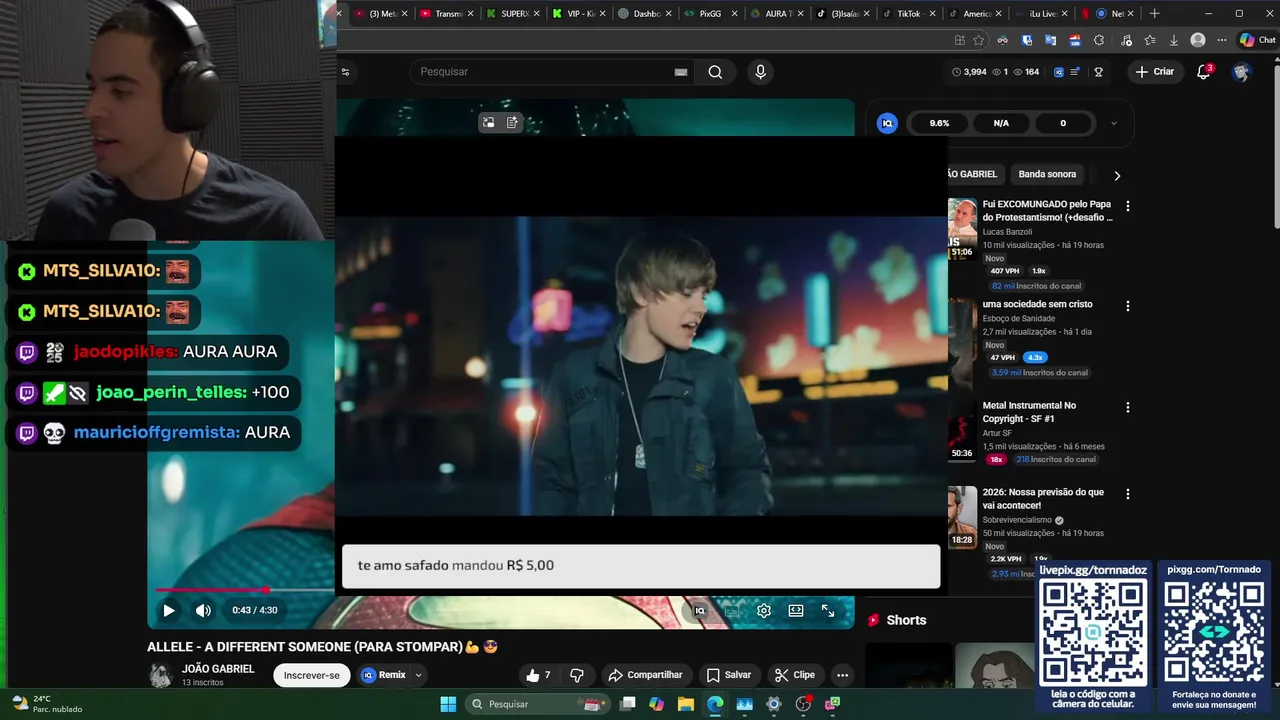Click the video progress bar red scrubber
Viewport: 1280px width, 720px height.
[266, 590]
